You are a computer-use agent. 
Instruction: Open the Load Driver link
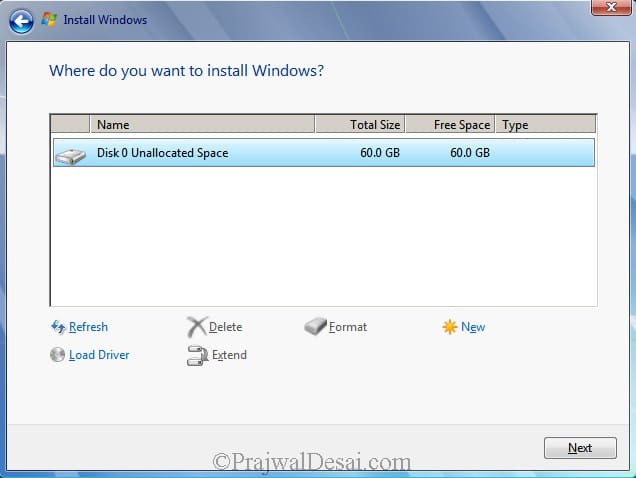99,355
